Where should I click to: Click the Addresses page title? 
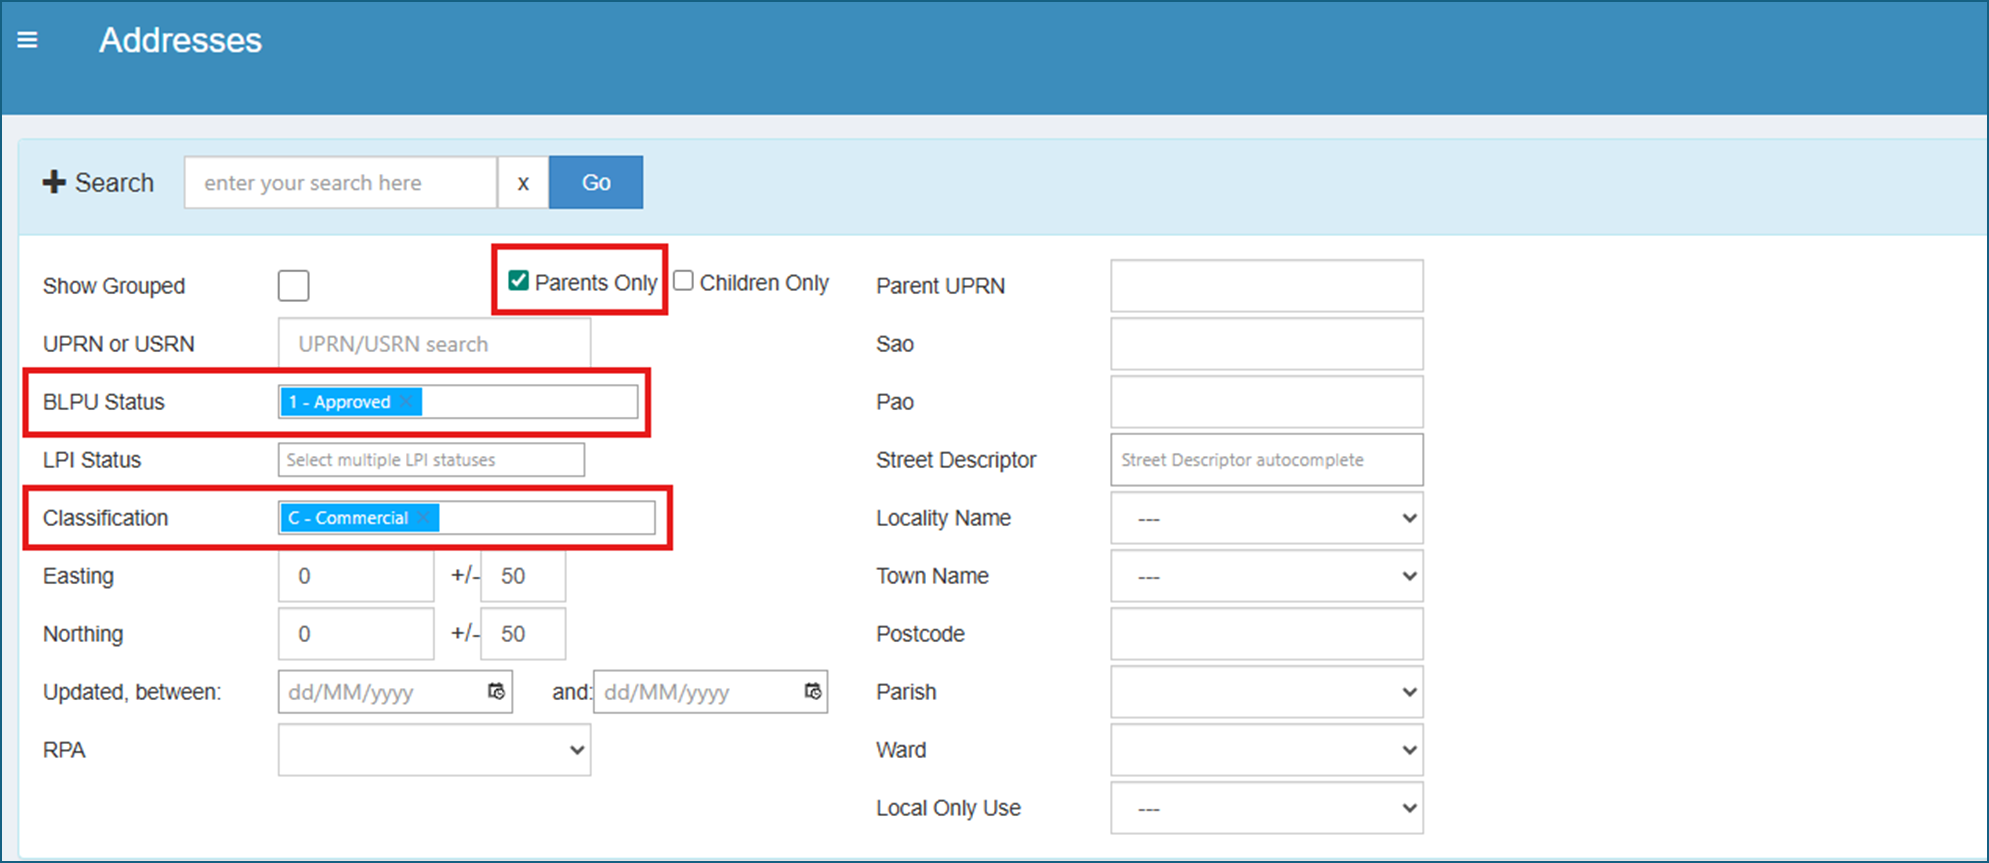click(x=180, y=40)
